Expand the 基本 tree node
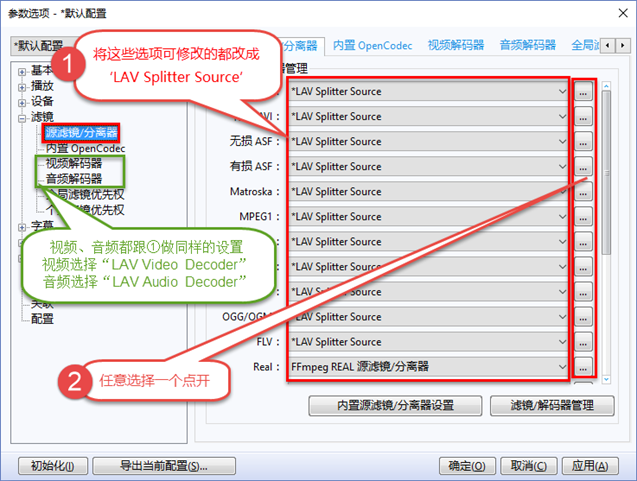 pos(22,72)
